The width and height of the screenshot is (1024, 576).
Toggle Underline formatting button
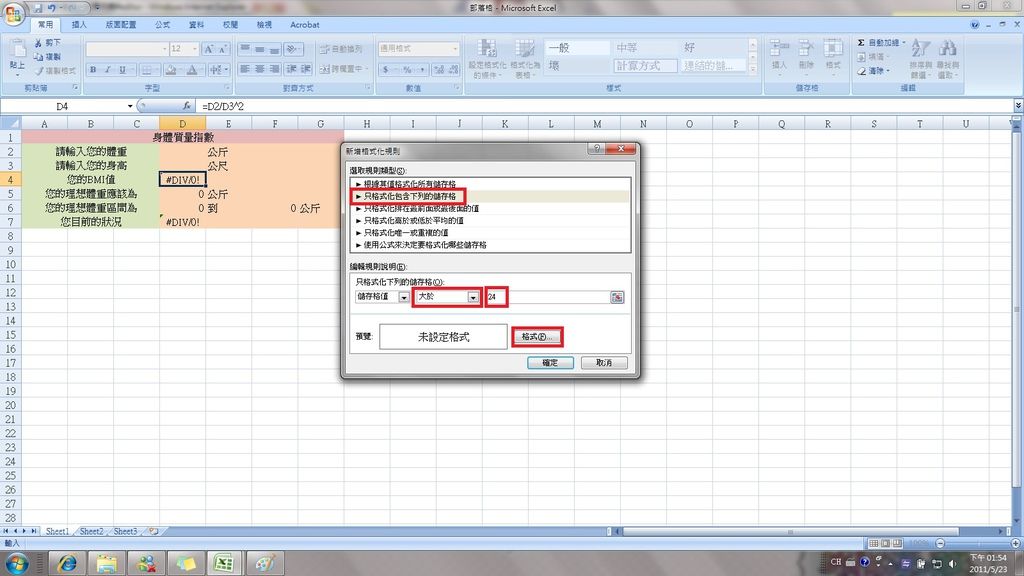pyautogui.click(x=122, y=70)
